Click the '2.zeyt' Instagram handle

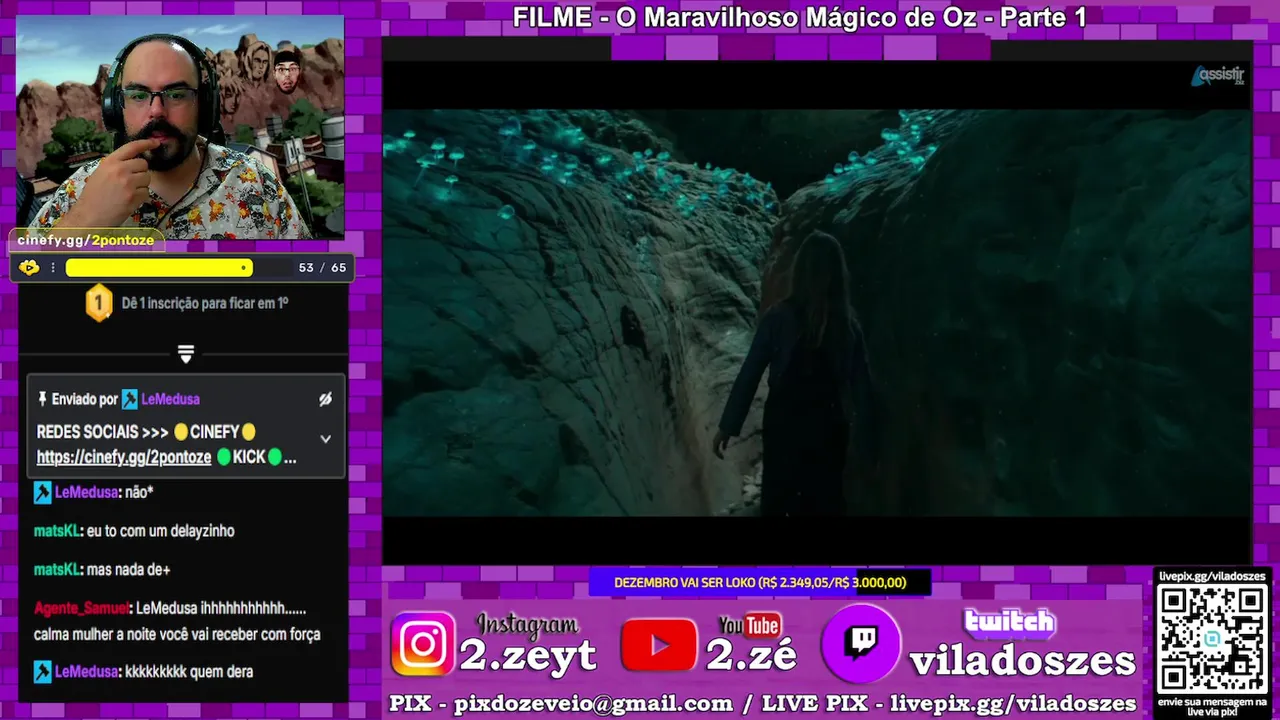(x=528, y=656)
